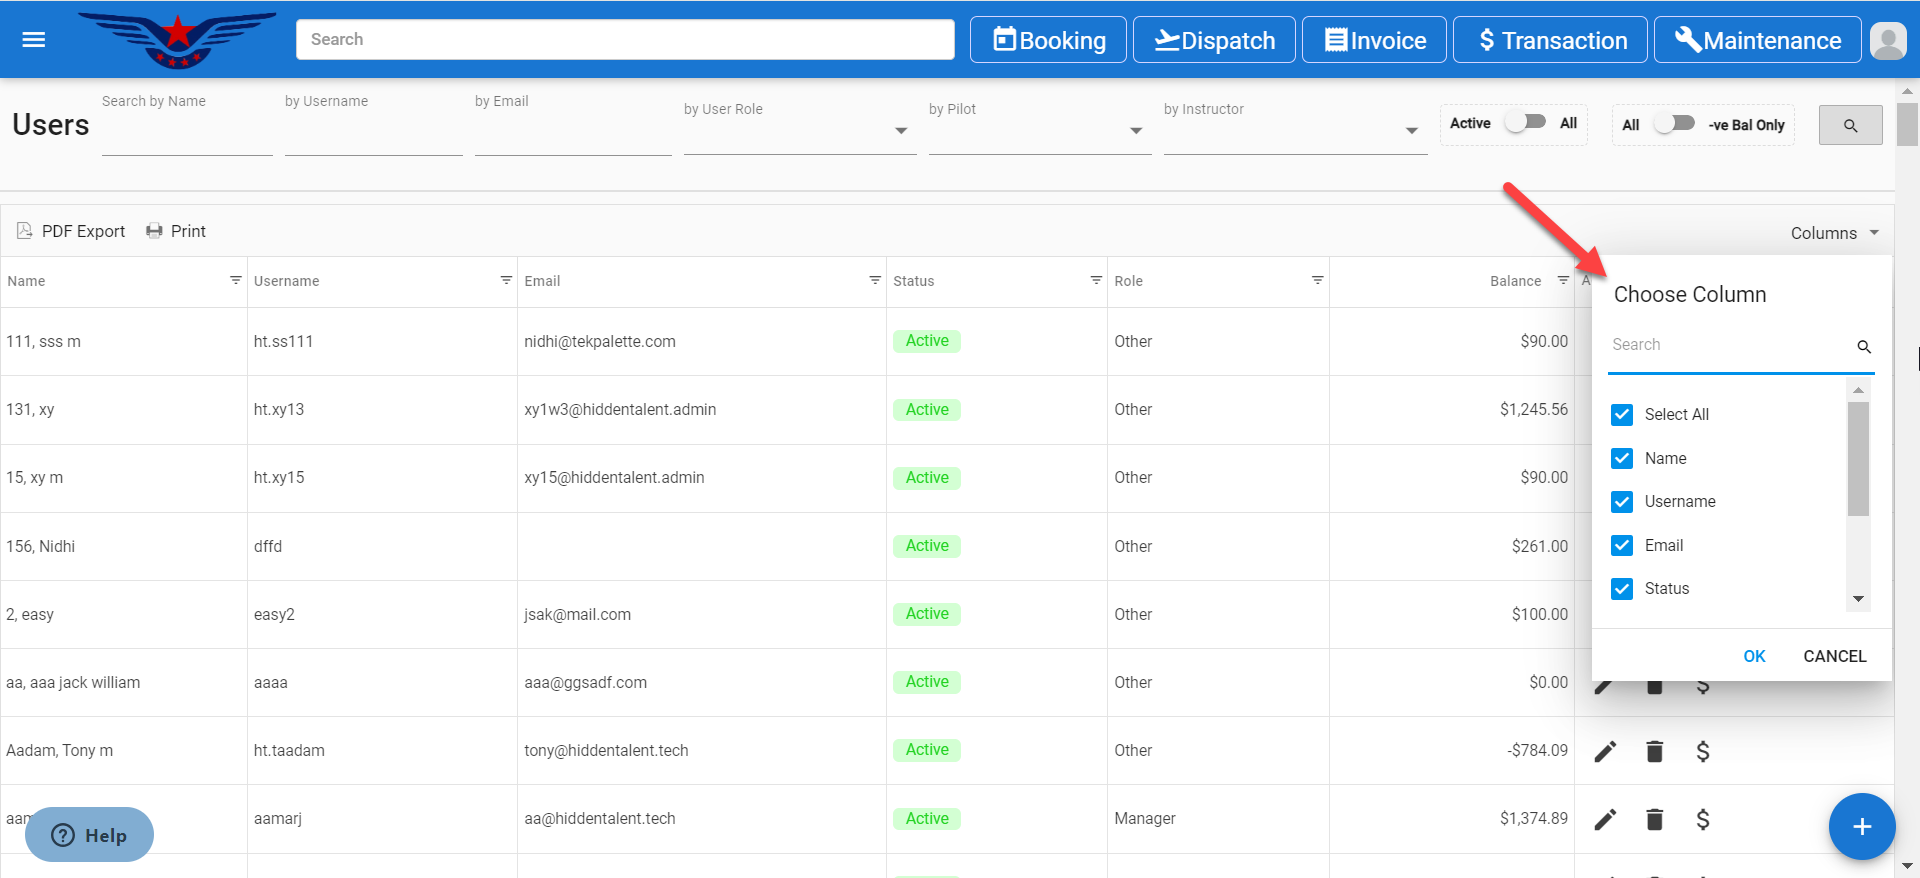
Task: Open the Name column filter icon
Action: [x=236, y=281]
